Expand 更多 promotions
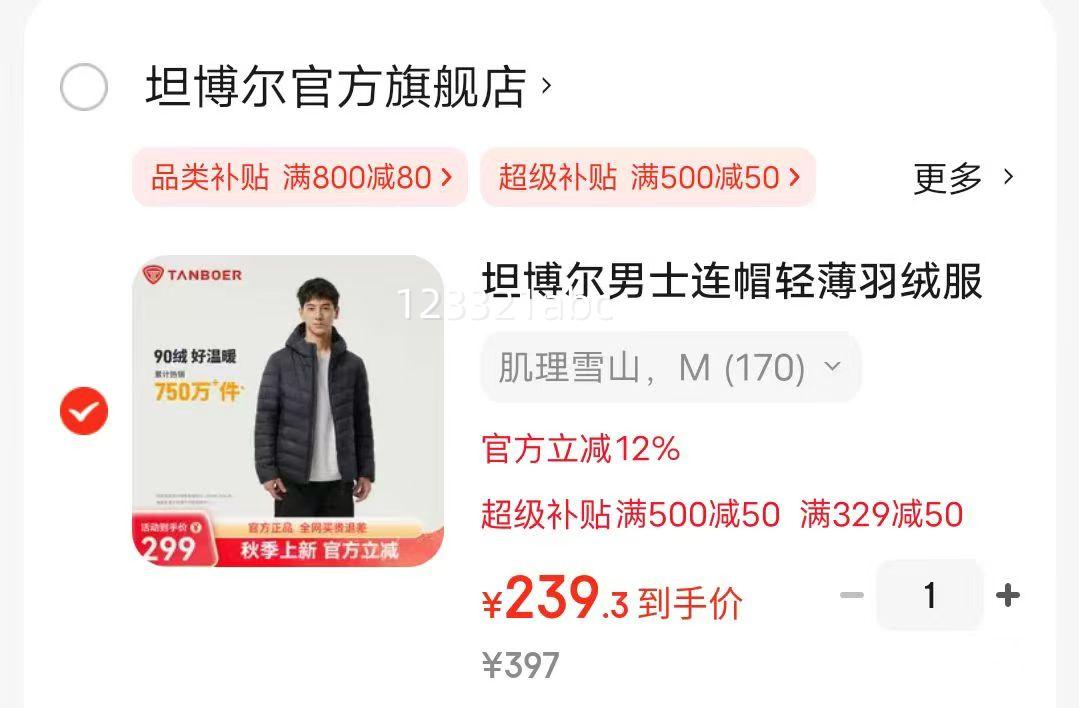Image resolution: width=1079 pixels, height=708 pixels. pyautogui.click(x=948, y=178)
